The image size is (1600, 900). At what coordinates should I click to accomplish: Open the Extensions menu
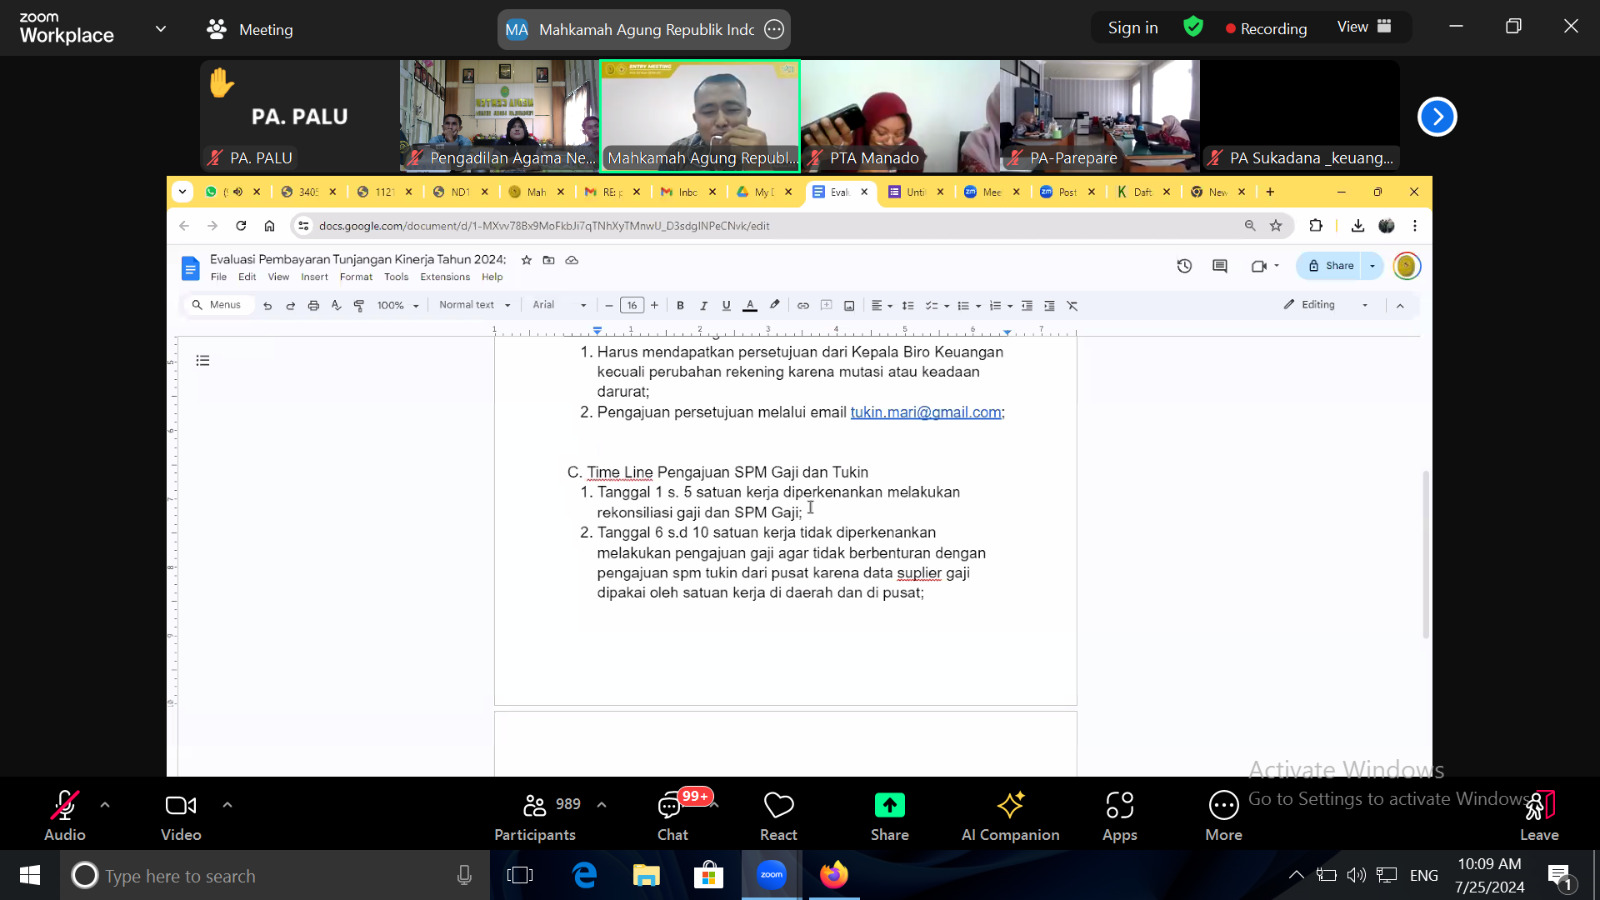445,277
